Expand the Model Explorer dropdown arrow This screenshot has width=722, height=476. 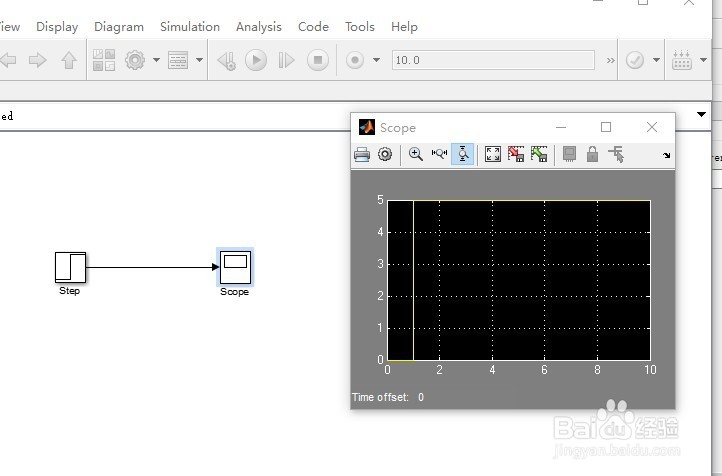(x=199, y=60)
